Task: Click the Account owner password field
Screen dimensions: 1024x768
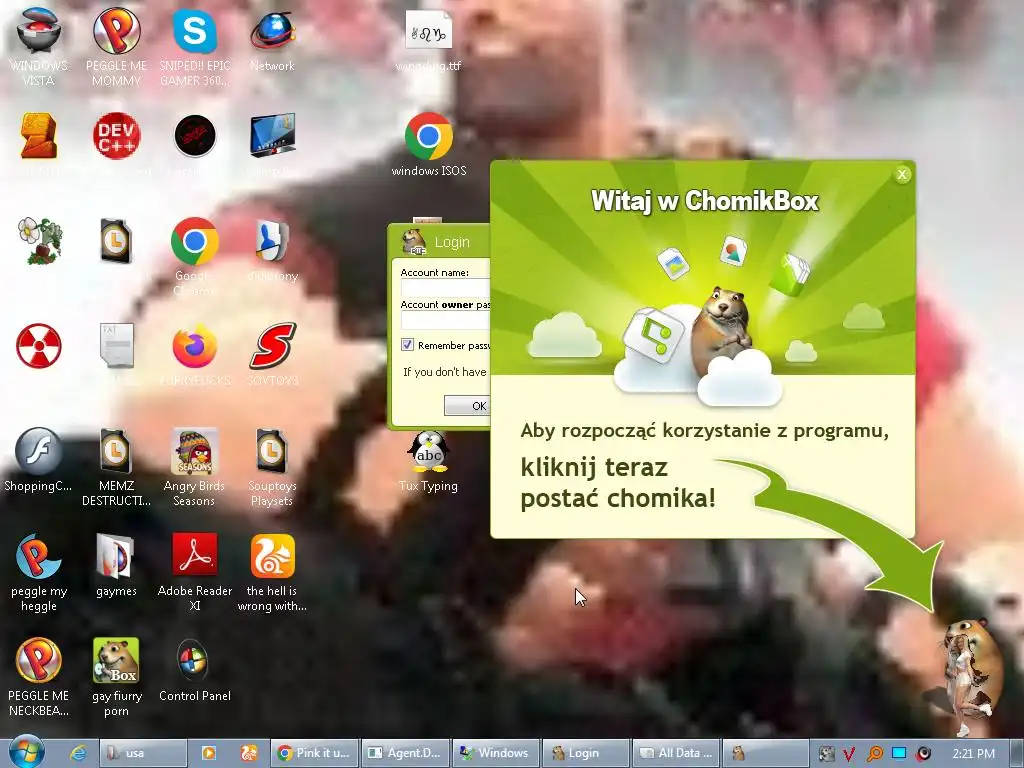Action: click(x=445, y=320)
